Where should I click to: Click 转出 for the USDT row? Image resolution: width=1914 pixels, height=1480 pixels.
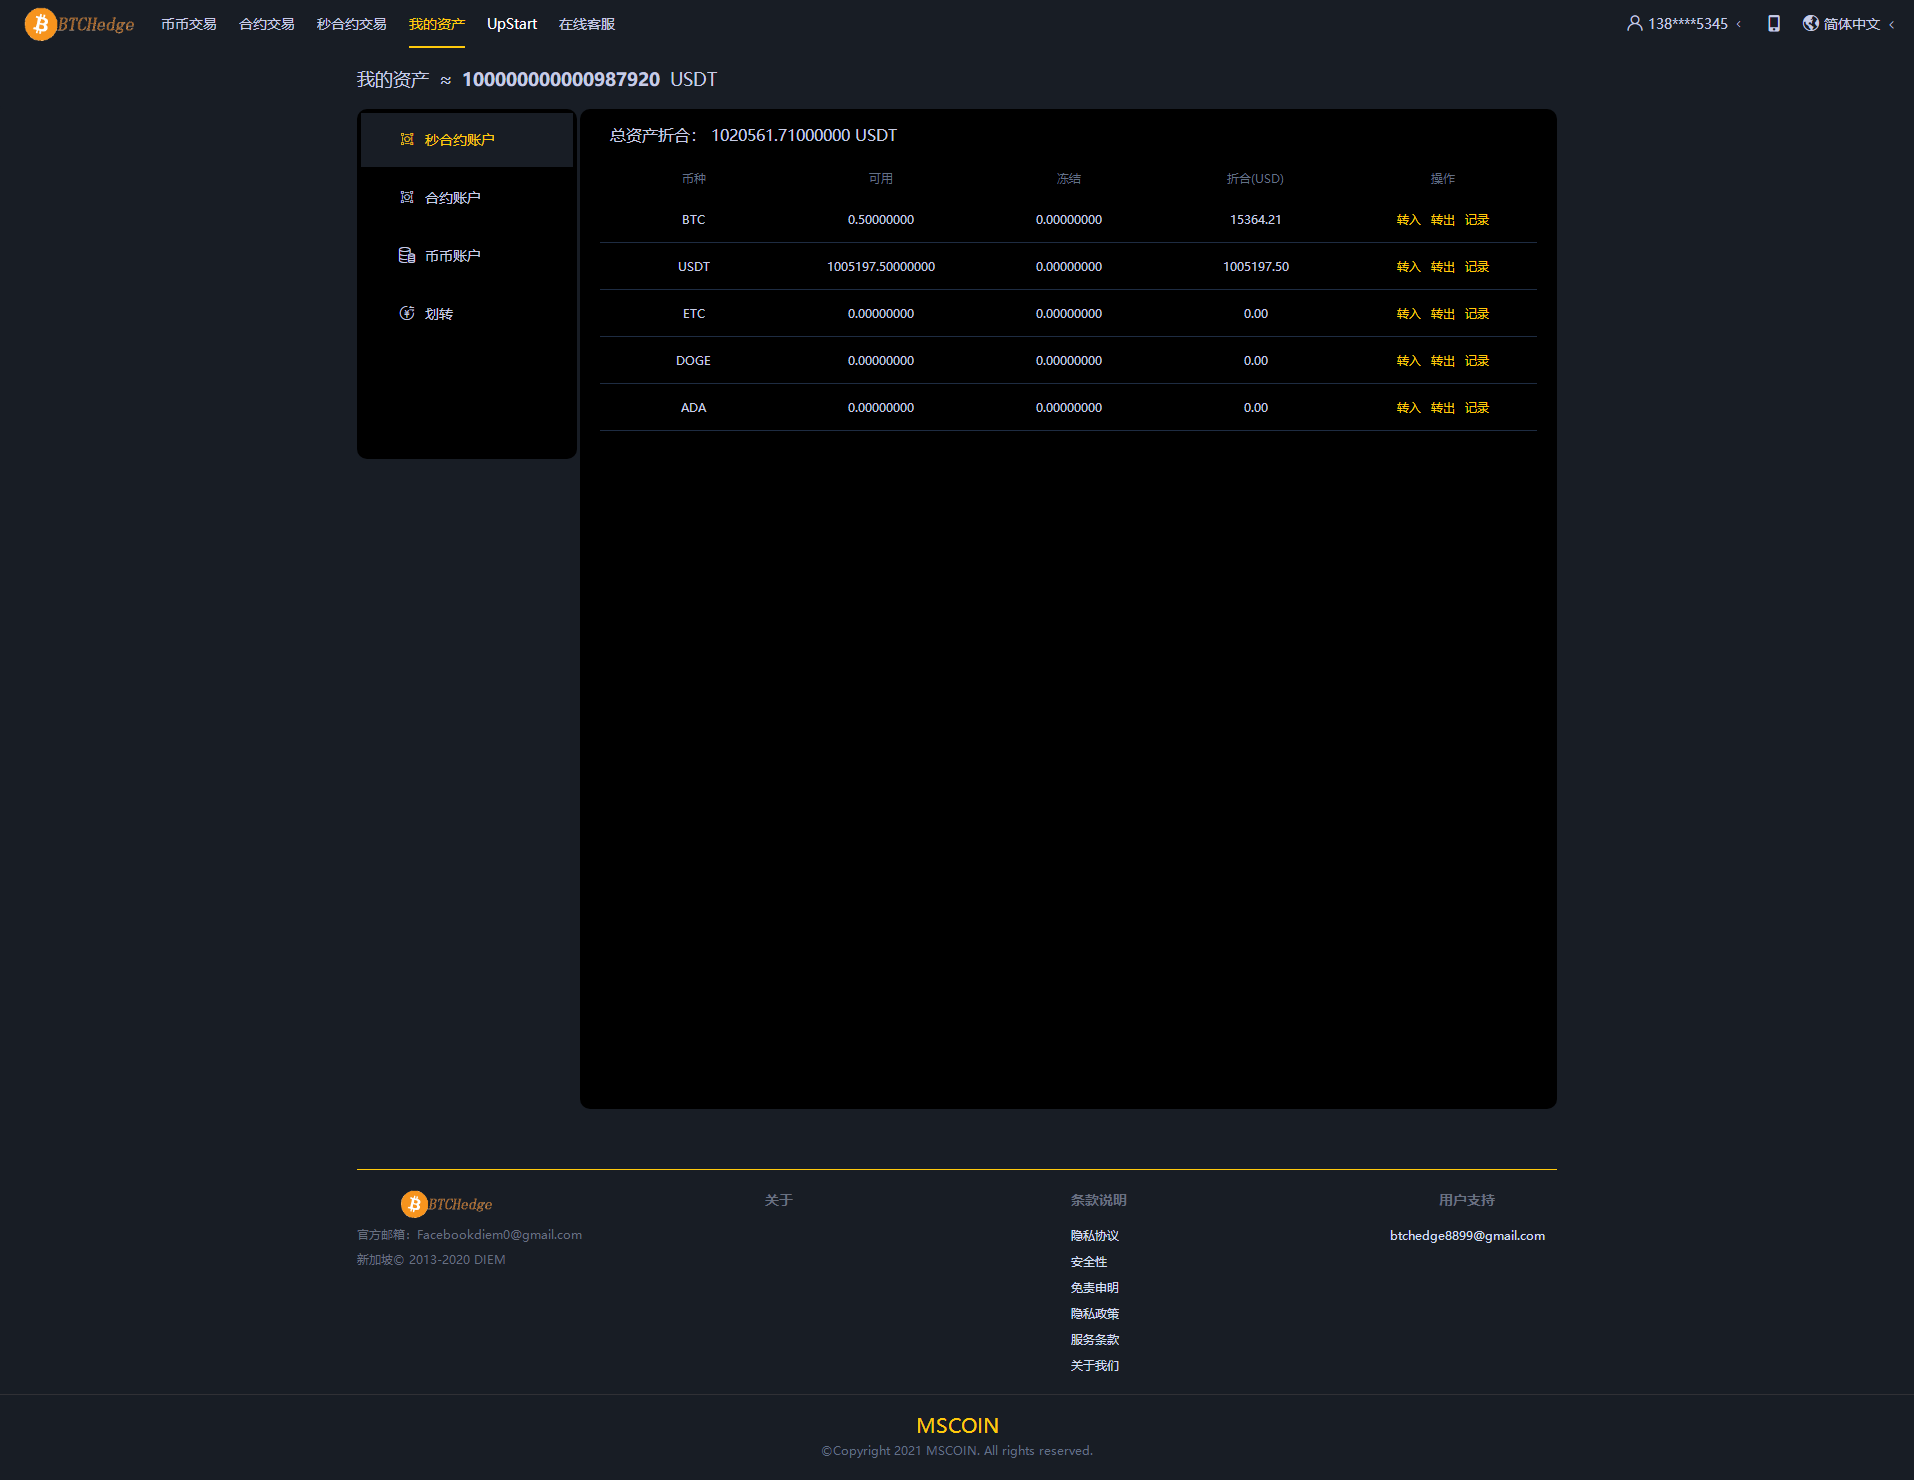pos(1442,267)
